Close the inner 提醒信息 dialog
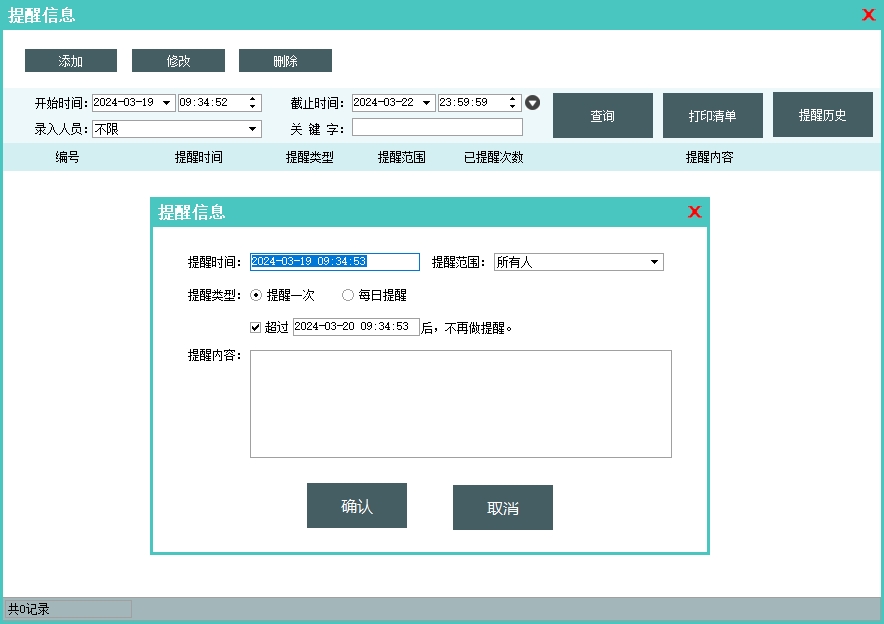 695,212
